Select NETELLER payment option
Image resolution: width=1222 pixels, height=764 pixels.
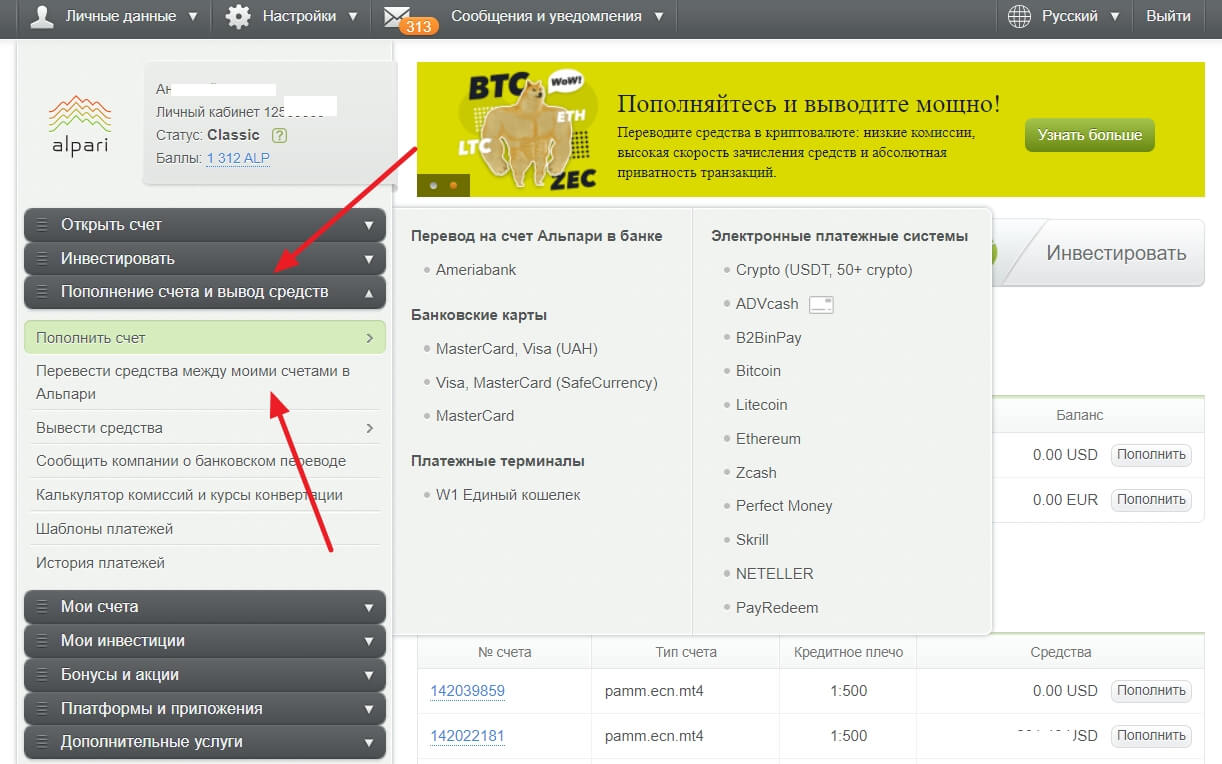(775, 574)
